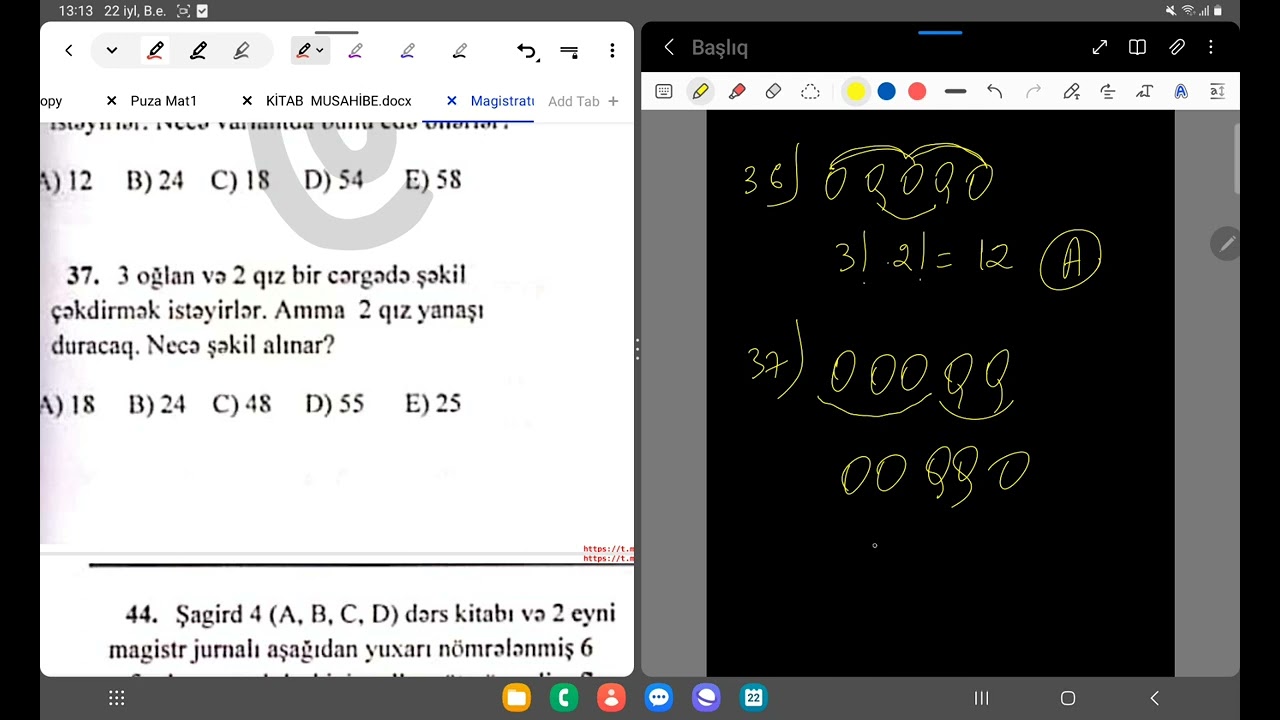Close the Puza Mat1 tab
Image resolution: width=1280 pixels, height=720 pixels.
111,101
